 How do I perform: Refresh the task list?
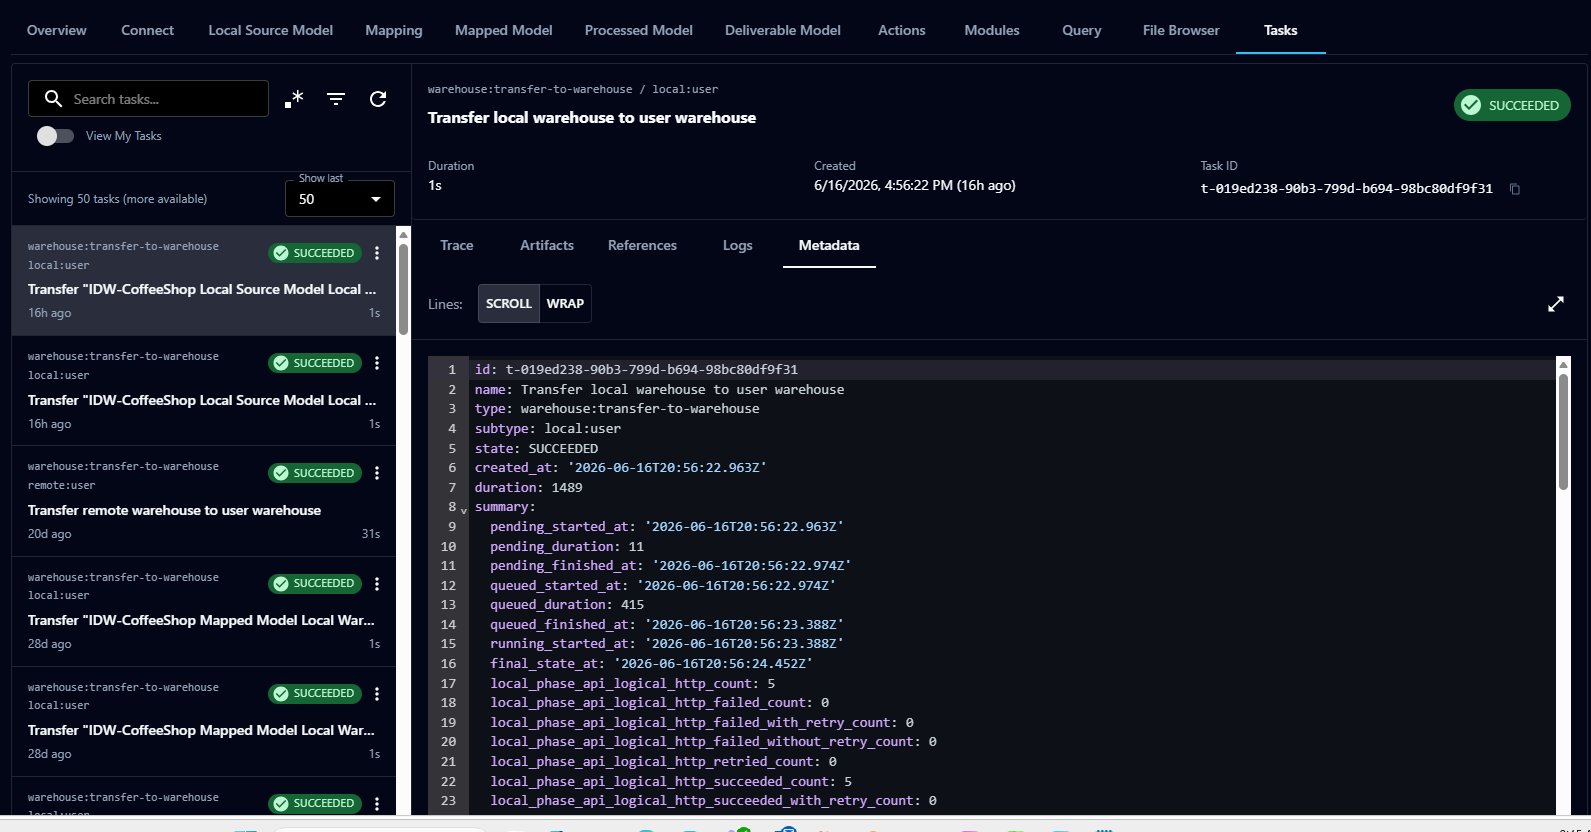tap(378, 99)
